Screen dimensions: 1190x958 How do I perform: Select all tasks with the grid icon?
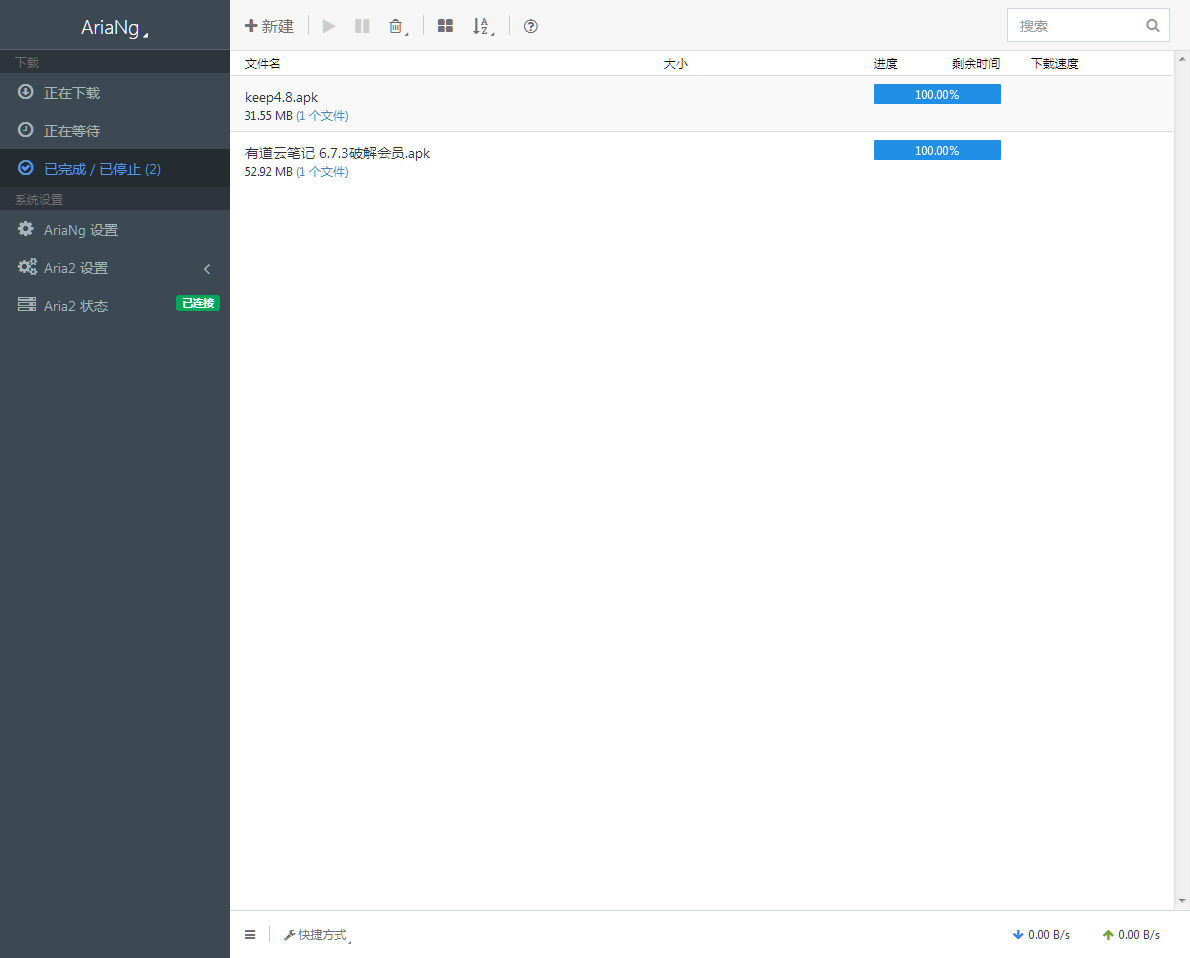tap(445, 26)
